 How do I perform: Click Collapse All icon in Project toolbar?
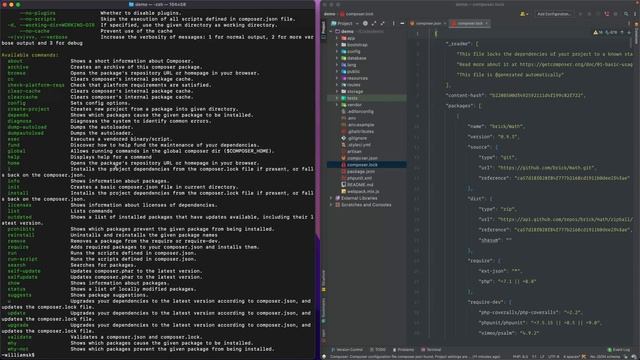coord(382,23)
